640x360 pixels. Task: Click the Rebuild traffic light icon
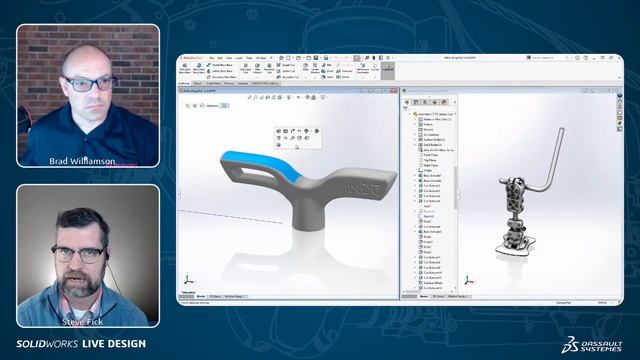[x=373, y=58]
